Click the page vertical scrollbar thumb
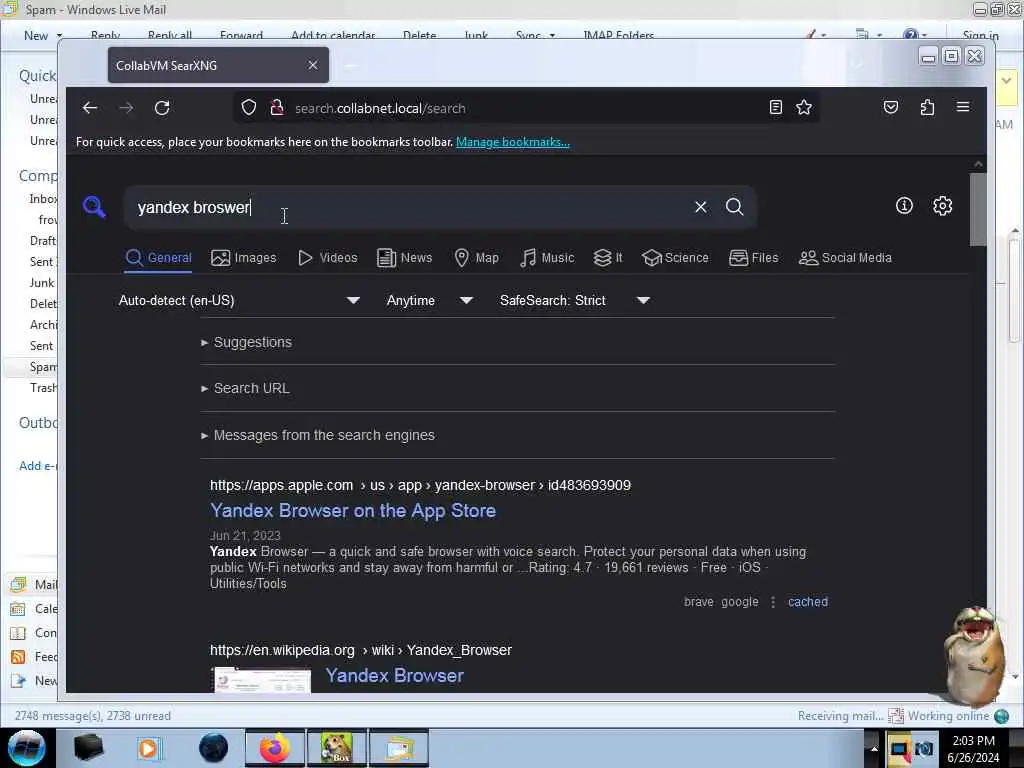The image size is (1024, 768). (978, 209)
